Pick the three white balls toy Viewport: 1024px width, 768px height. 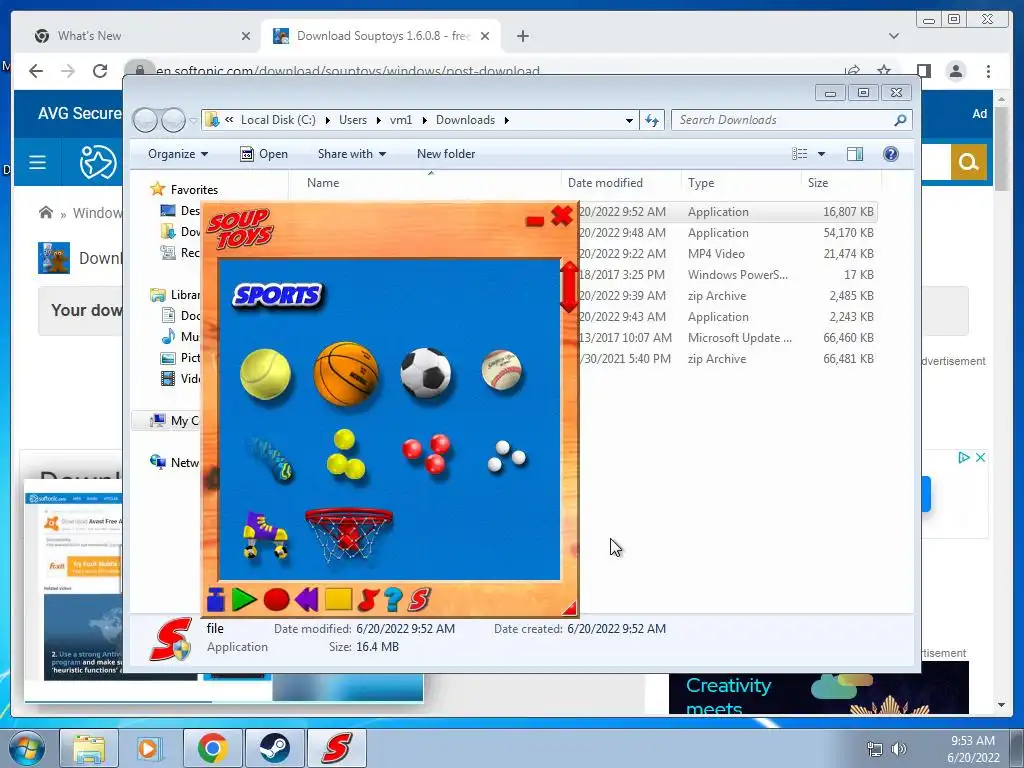coord(506,456)
